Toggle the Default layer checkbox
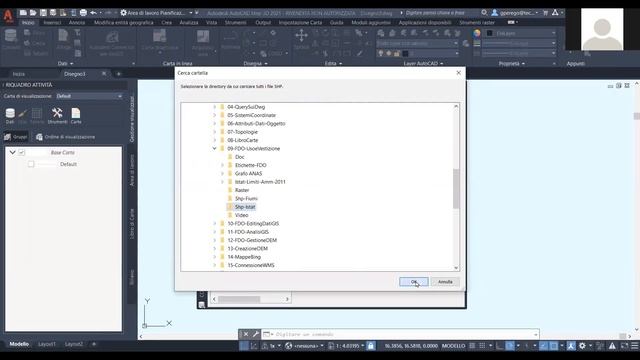The height and width of the screenshot is (360, 640). (x=31, y=164)
